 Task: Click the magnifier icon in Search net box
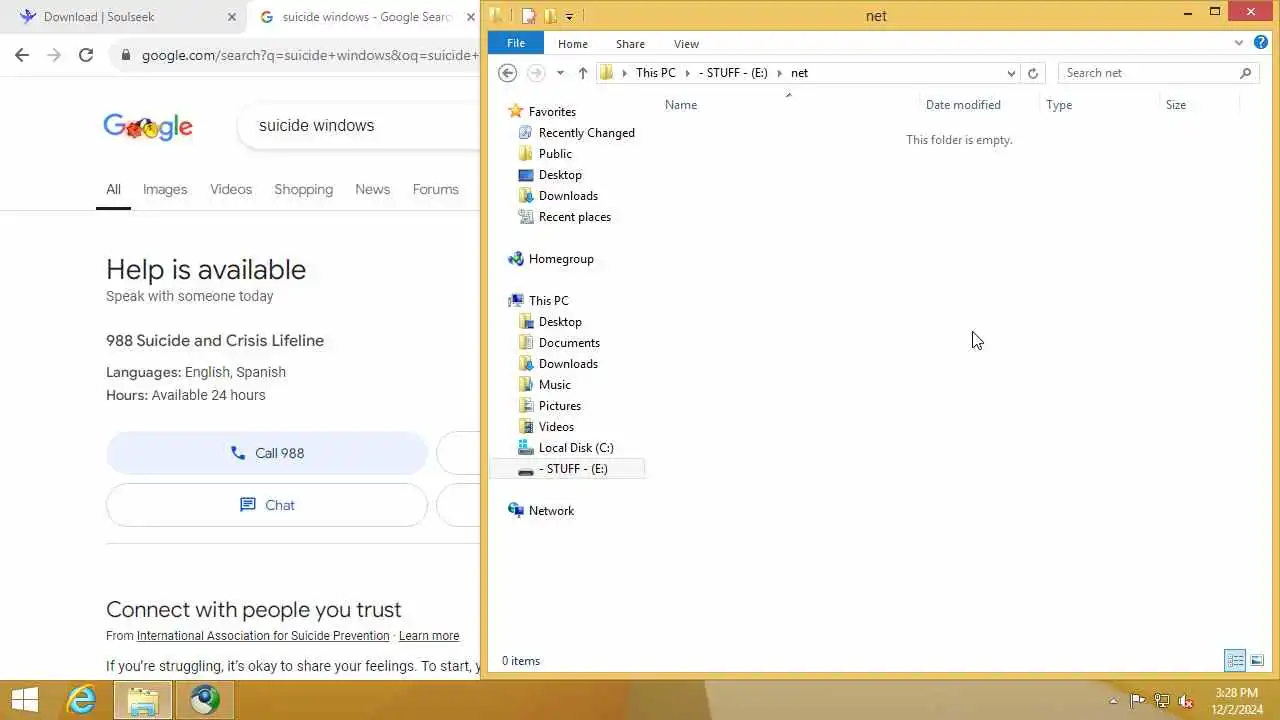pos(1245,73)
